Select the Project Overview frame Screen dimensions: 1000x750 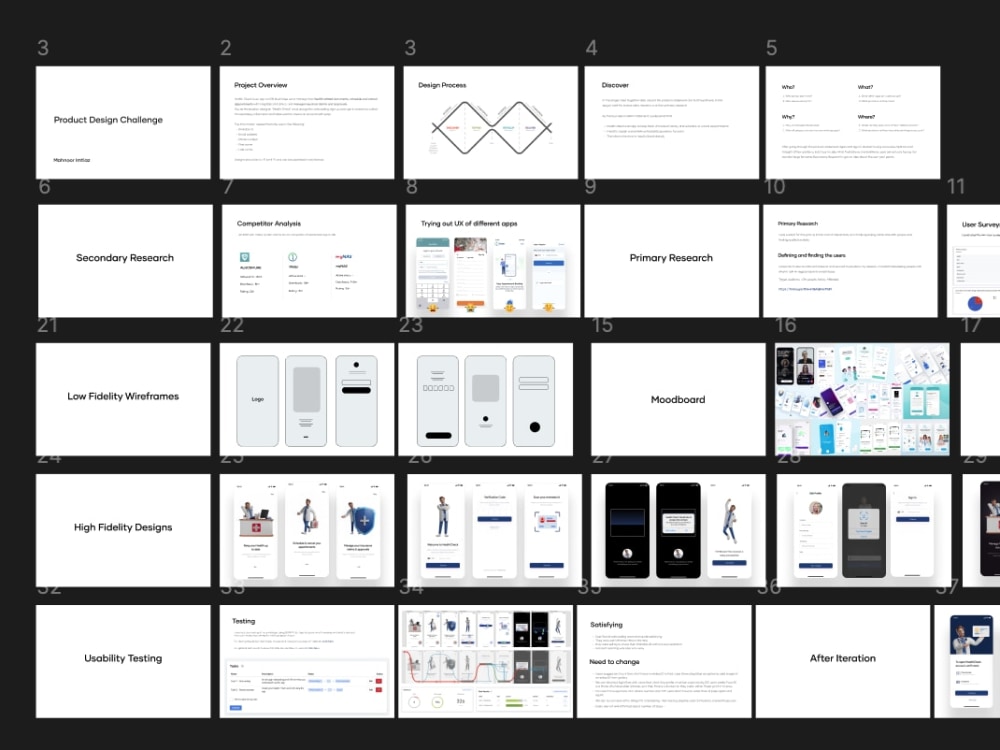(x=307, y=122)
